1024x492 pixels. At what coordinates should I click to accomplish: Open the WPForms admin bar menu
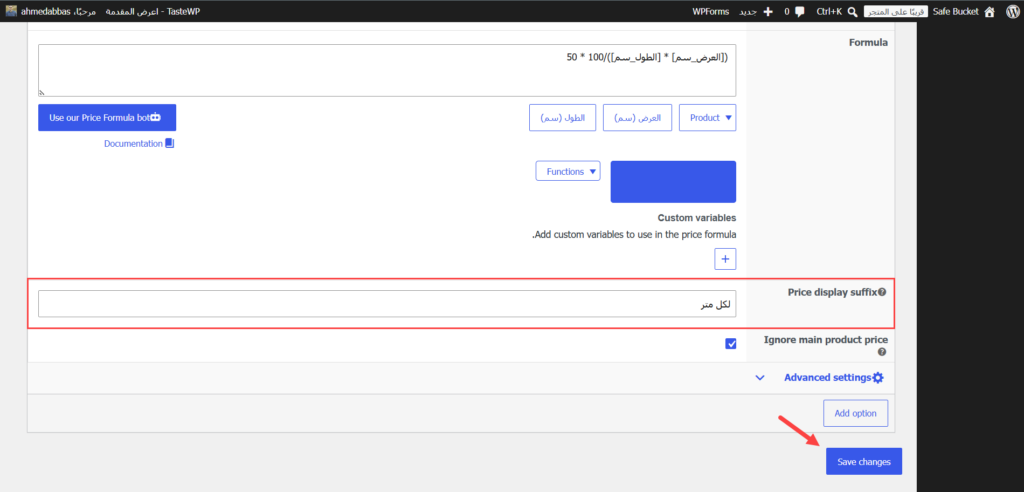(x=711, y=12)
